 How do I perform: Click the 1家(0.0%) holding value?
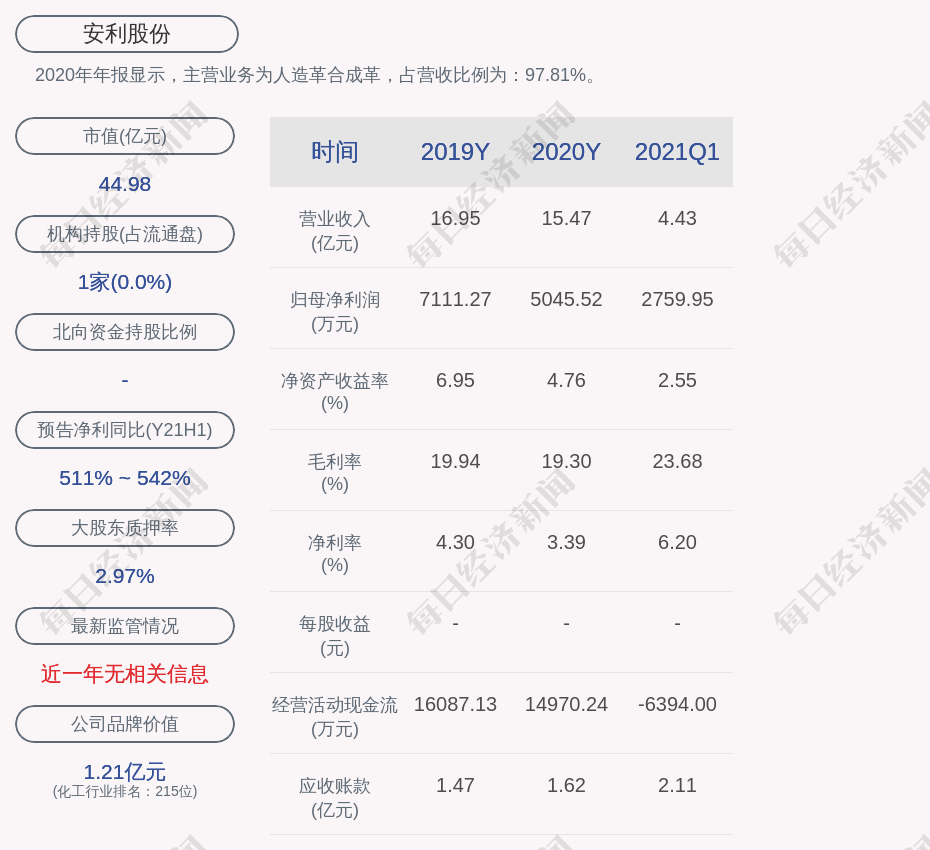(x=125, y=282)
